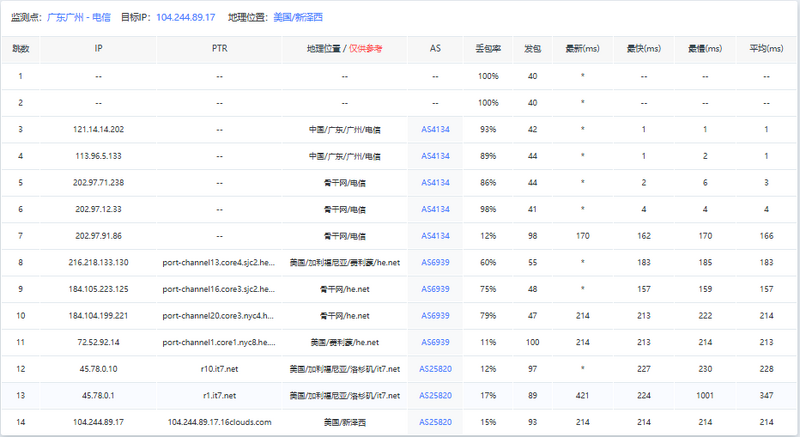Viewport: 800px width, 437px height.
Task: Click latest value 421 in hop 13
Action: (x=583, y=395)
